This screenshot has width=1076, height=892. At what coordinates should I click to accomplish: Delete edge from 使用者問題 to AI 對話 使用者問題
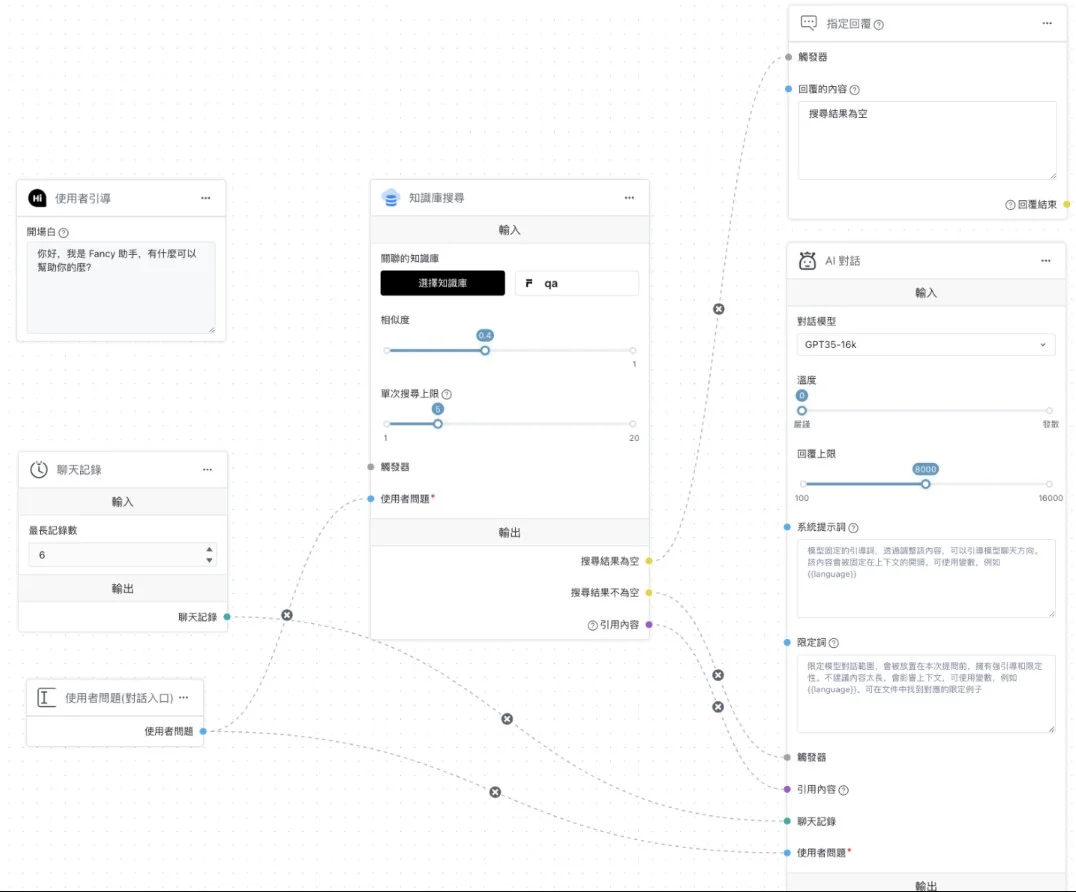click(x=495, y=793)
